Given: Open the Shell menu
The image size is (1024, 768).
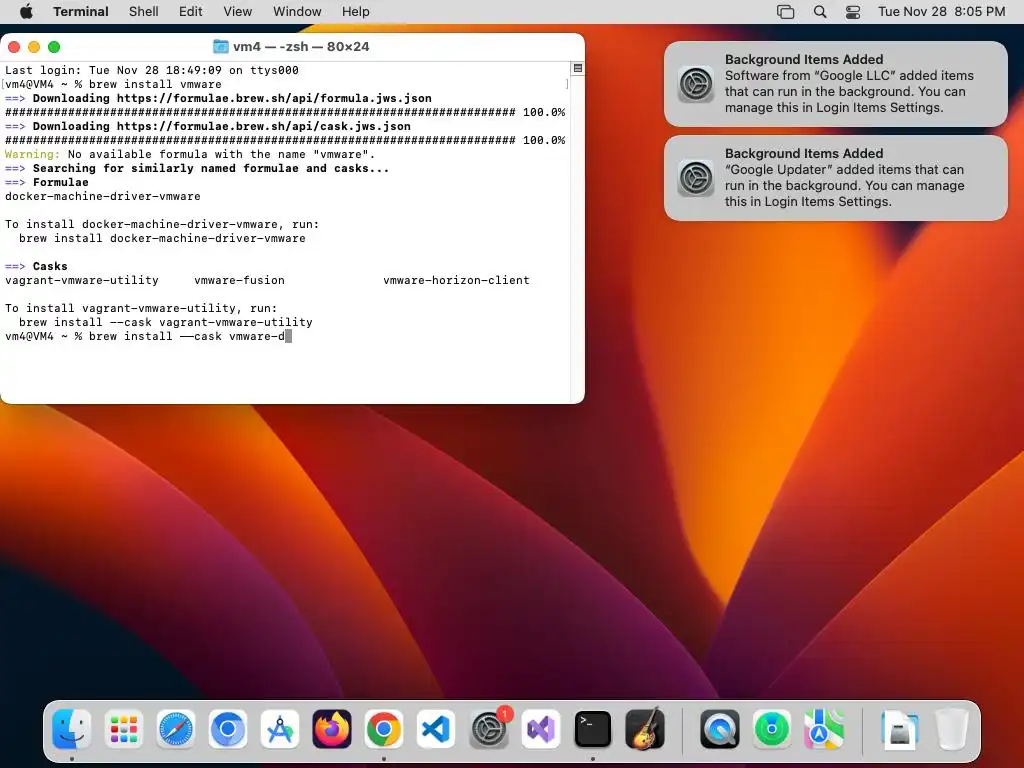Looking at the screenshot, I should [144, 11].
